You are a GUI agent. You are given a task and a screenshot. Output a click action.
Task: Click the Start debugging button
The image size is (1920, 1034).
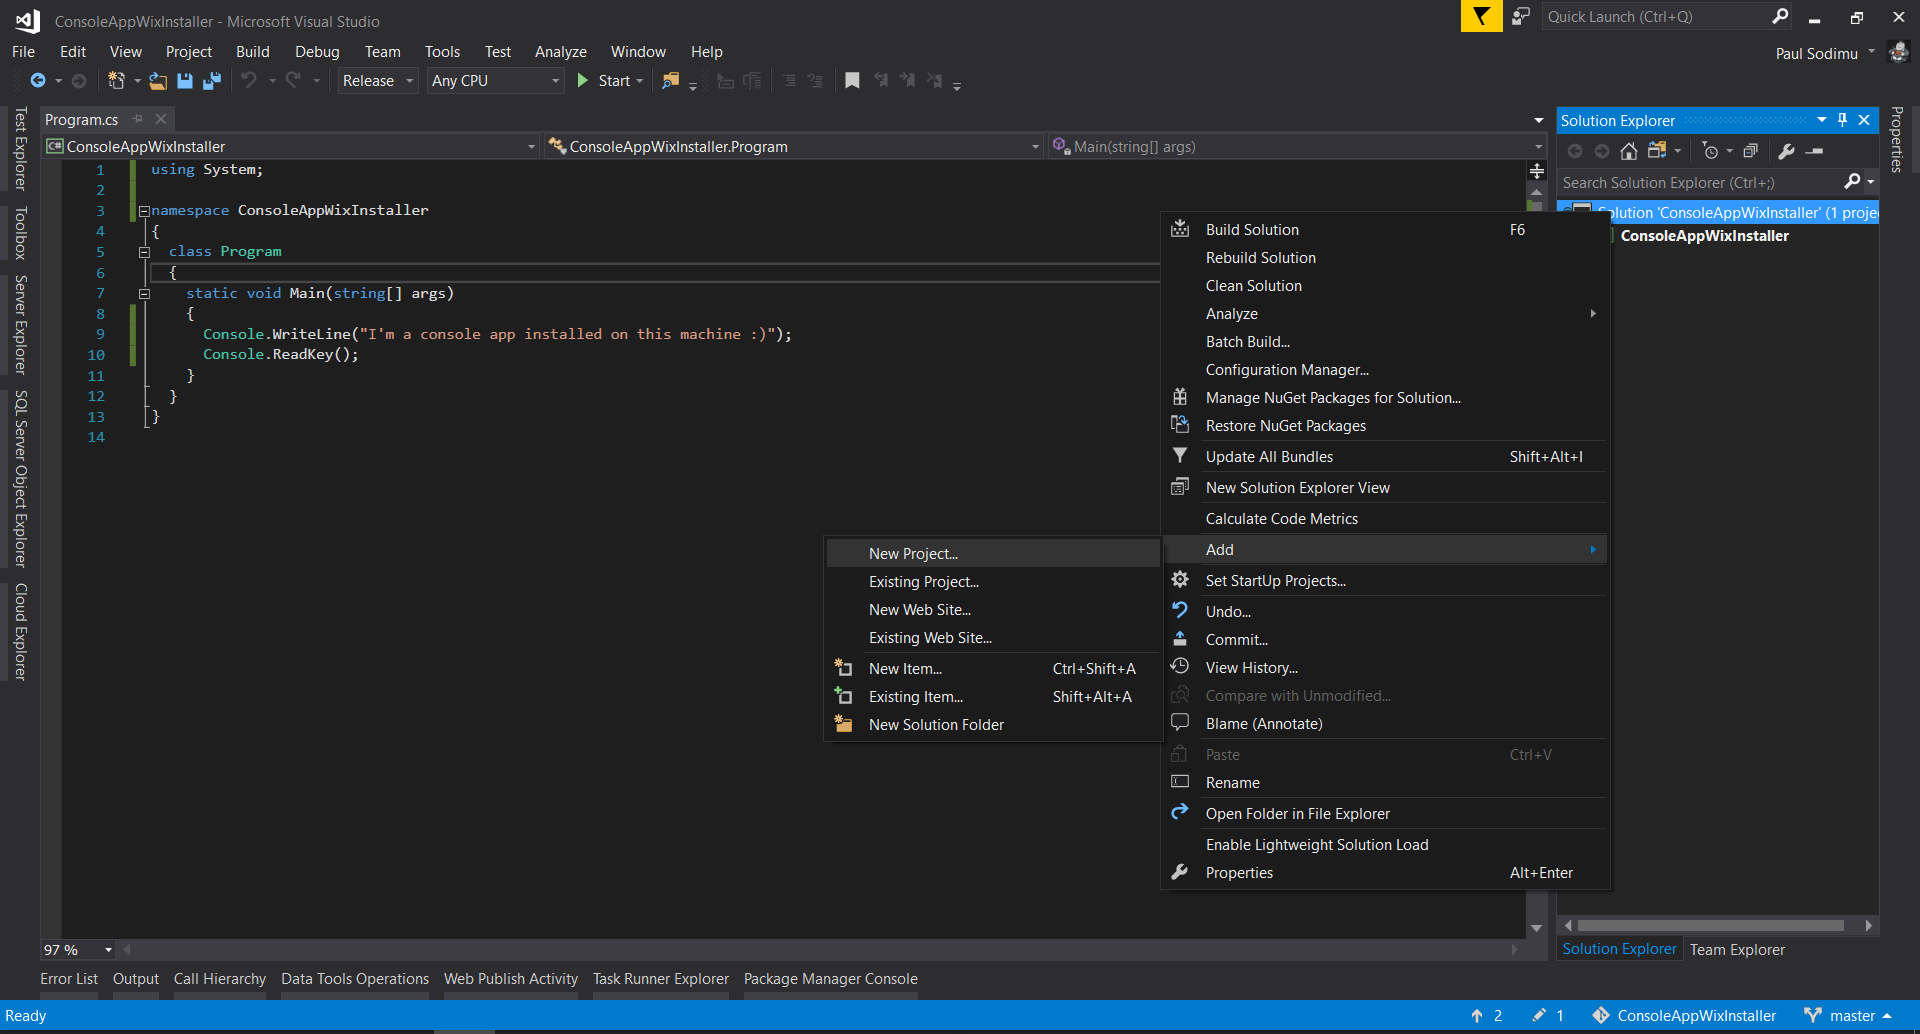[604, 81]
